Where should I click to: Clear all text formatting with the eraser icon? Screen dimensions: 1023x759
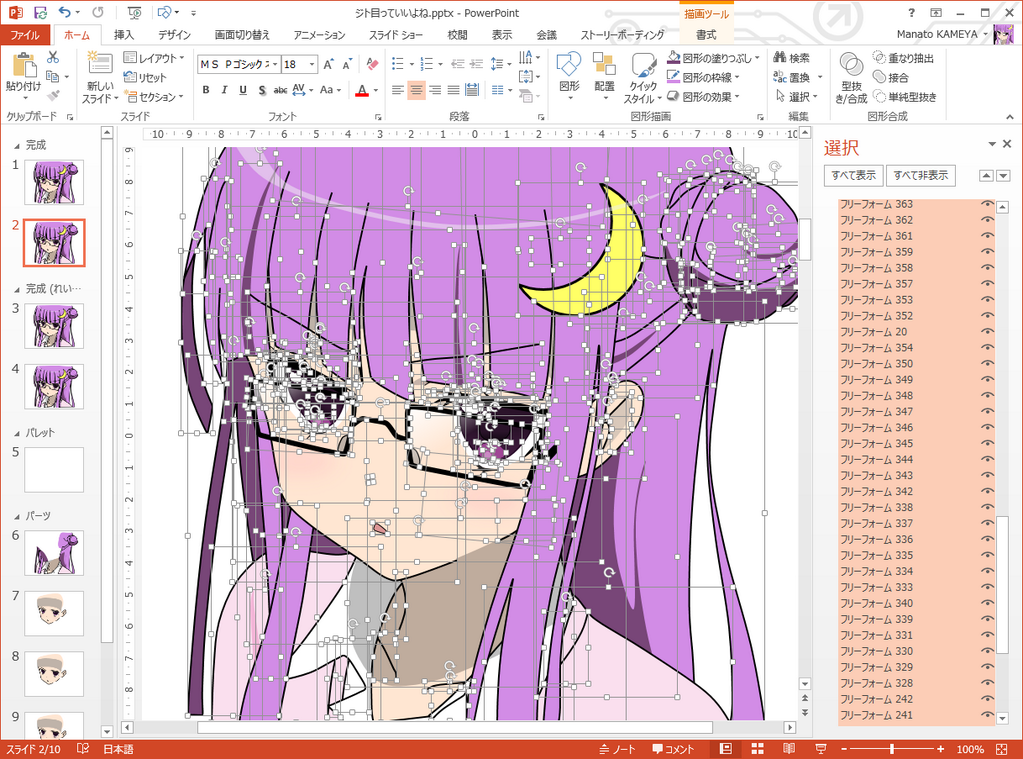point(373,64)
